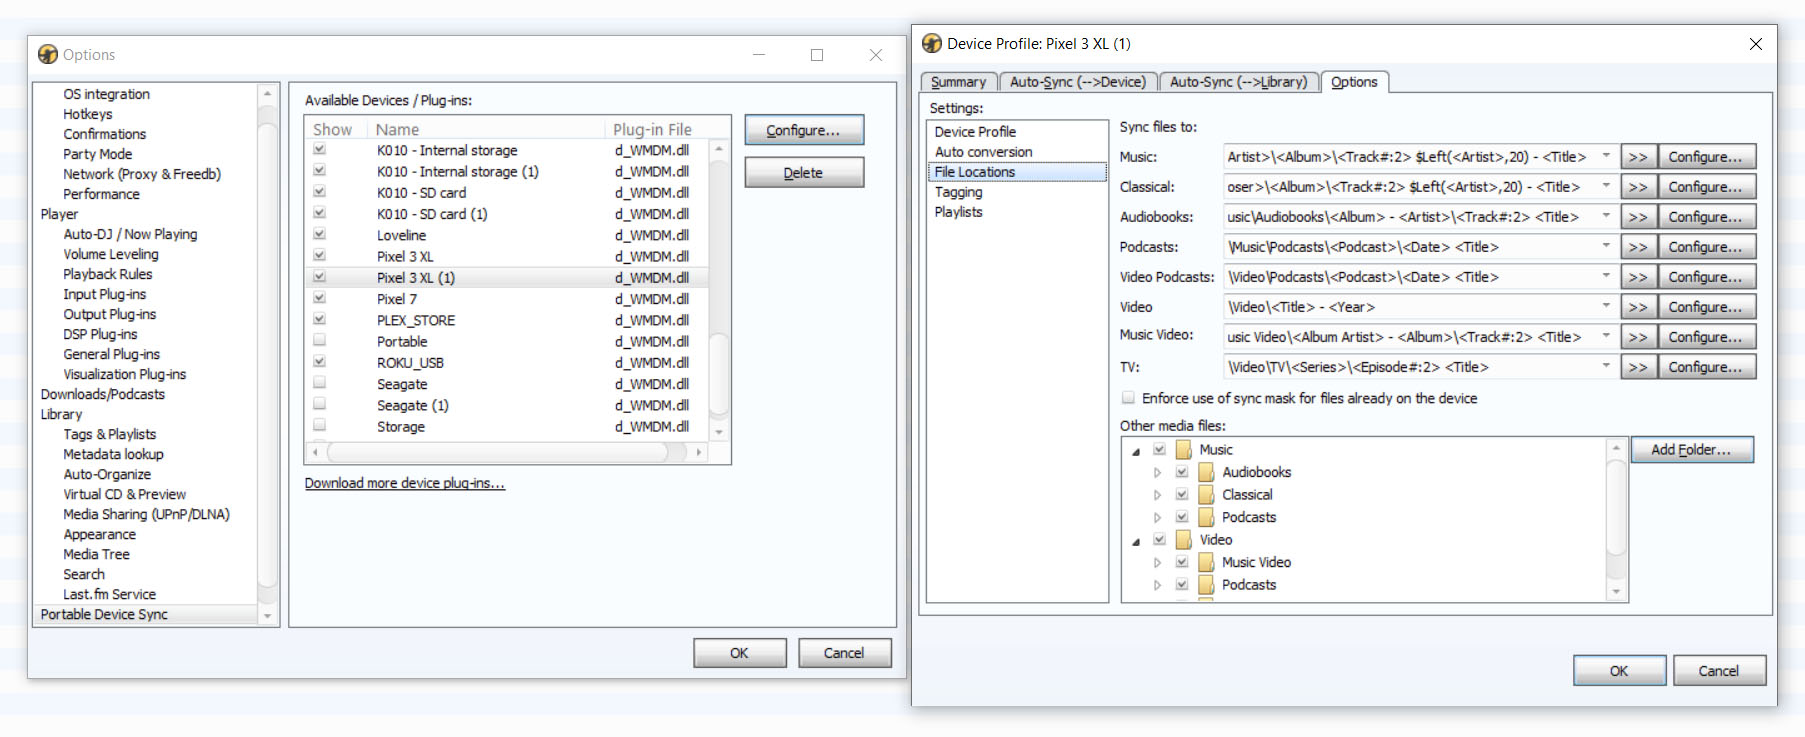Open the Audiobooks sync mask dropdown arrow
1805x737 pixels.
click(x=1606, y=217)
